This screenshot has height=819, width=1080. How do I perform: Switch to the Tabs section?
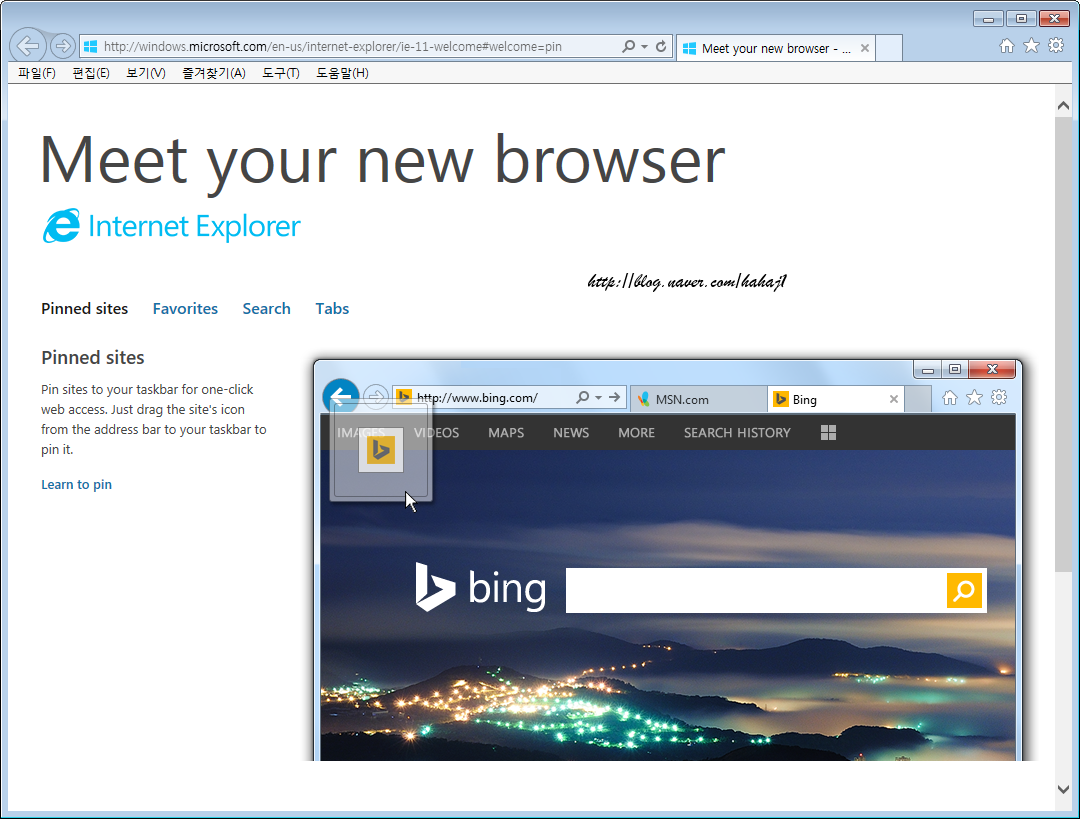coord(332,309)
